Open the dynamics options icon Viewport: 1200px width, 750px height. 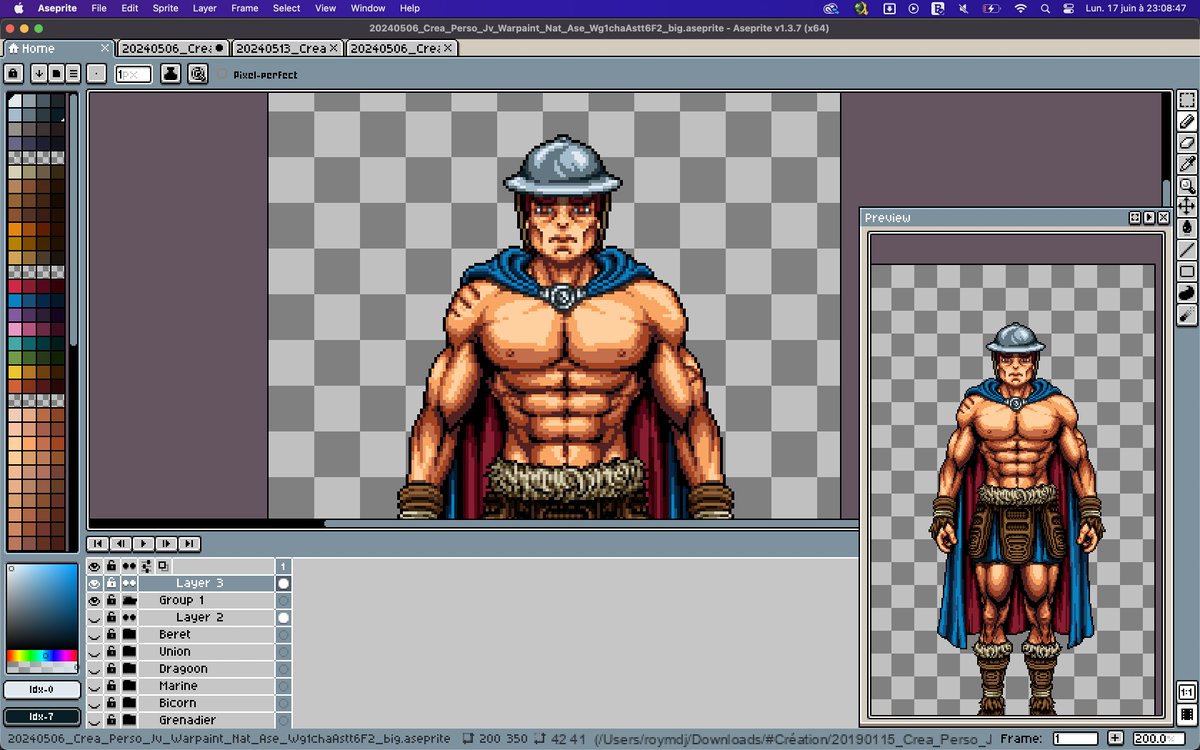[198, 73]
